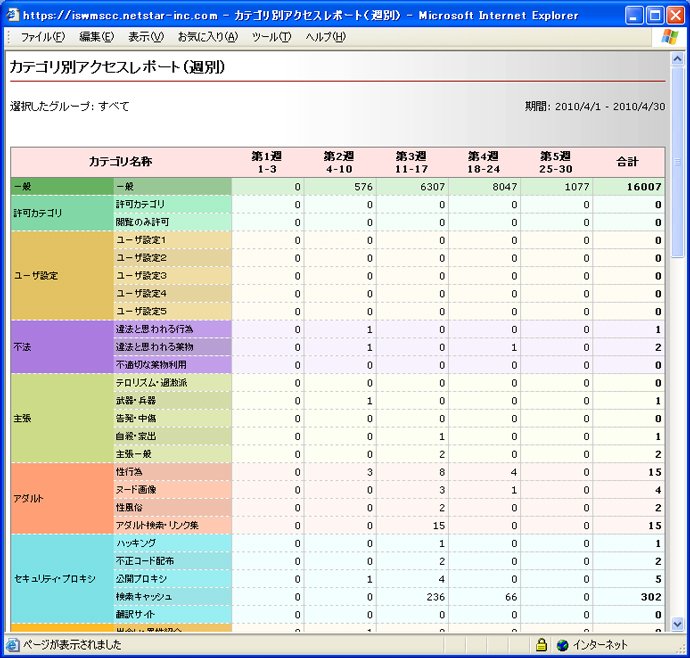The width and height of the screenshot is (690, 658).
Task: Select the ハッキング row label
Action: pos(172,543)
